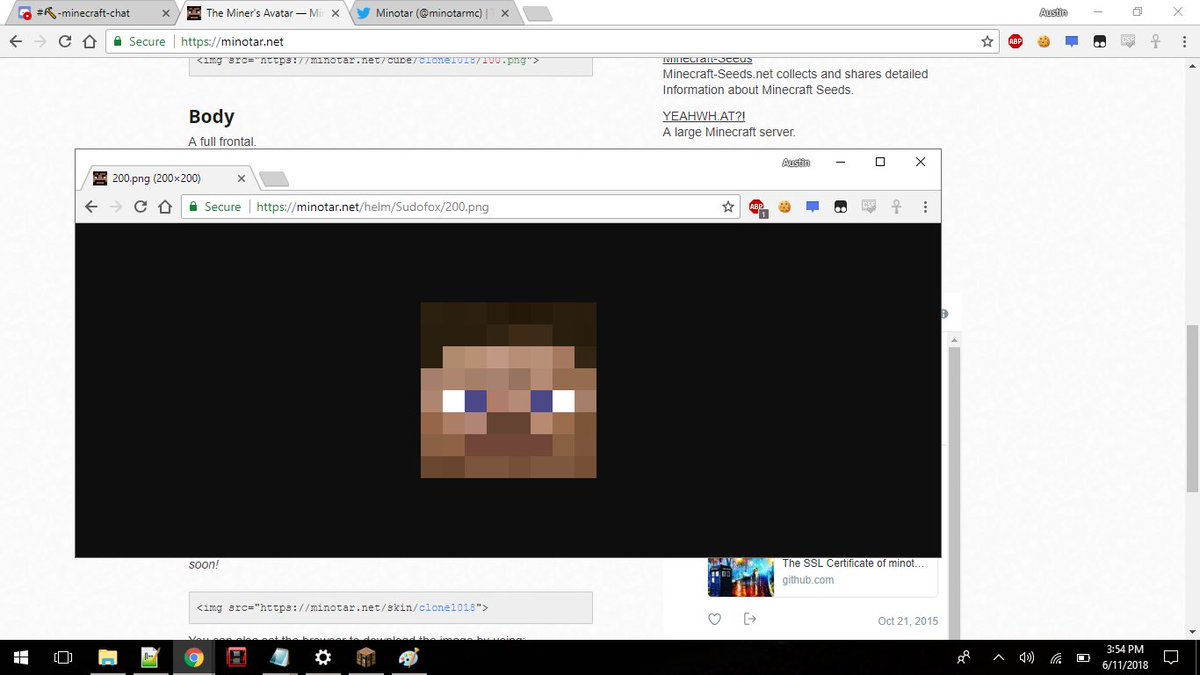Click the tweet date Oct 21, 2015

(x=908, y=621)
